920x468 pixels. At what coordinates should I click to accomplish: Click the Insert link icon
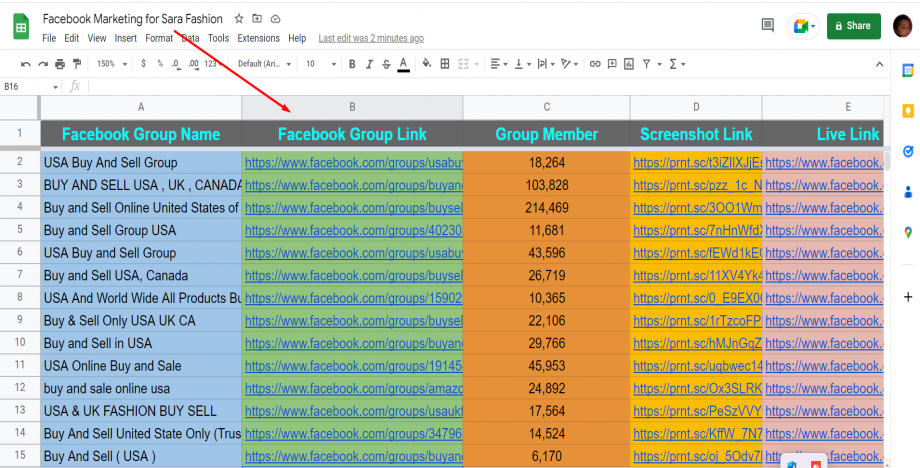click(595, 64)
